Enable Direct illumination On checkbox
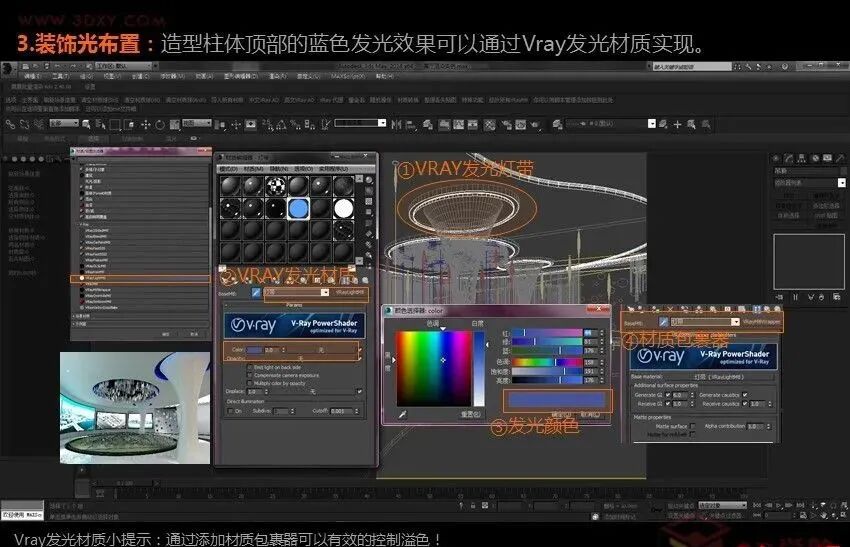This screenshot has width=850, height=547. (230, 411)
